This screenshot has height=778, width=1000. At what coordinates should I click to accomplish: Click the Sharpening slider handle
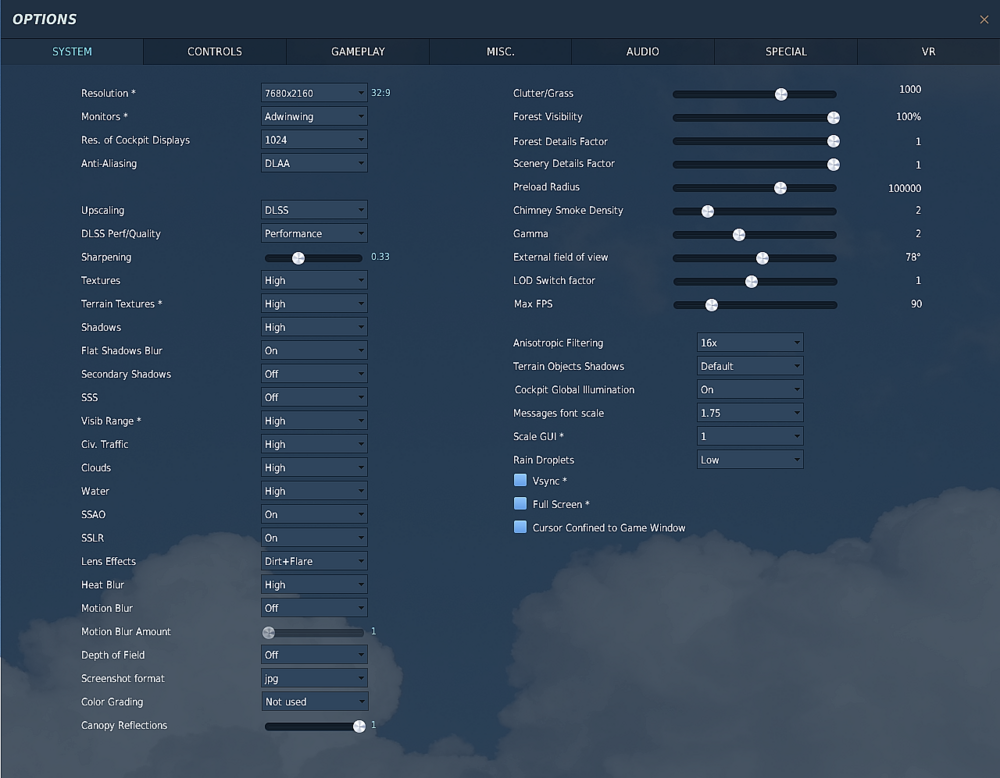click(x=298, y=258)
